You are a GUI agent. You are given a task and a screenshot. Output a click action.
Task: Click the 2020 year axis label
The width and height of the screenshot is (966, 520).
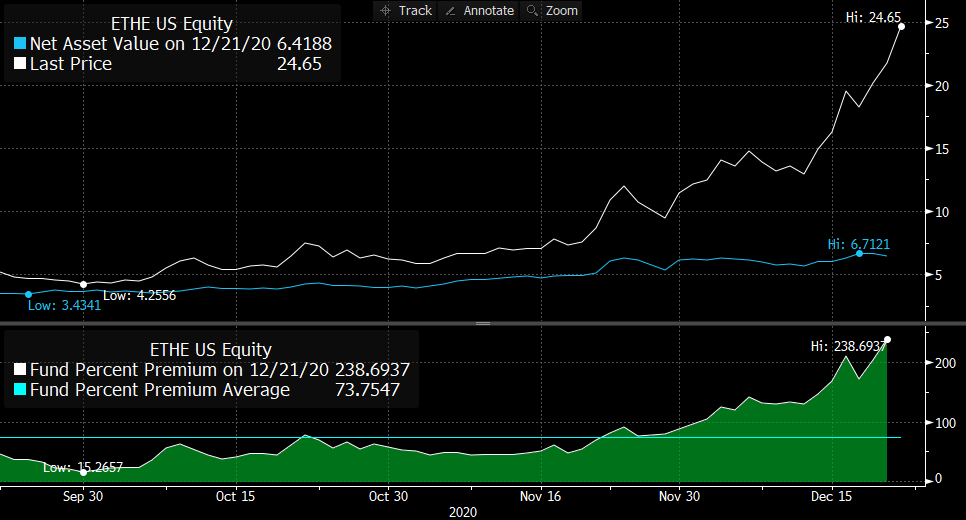(x=463, y=513)
